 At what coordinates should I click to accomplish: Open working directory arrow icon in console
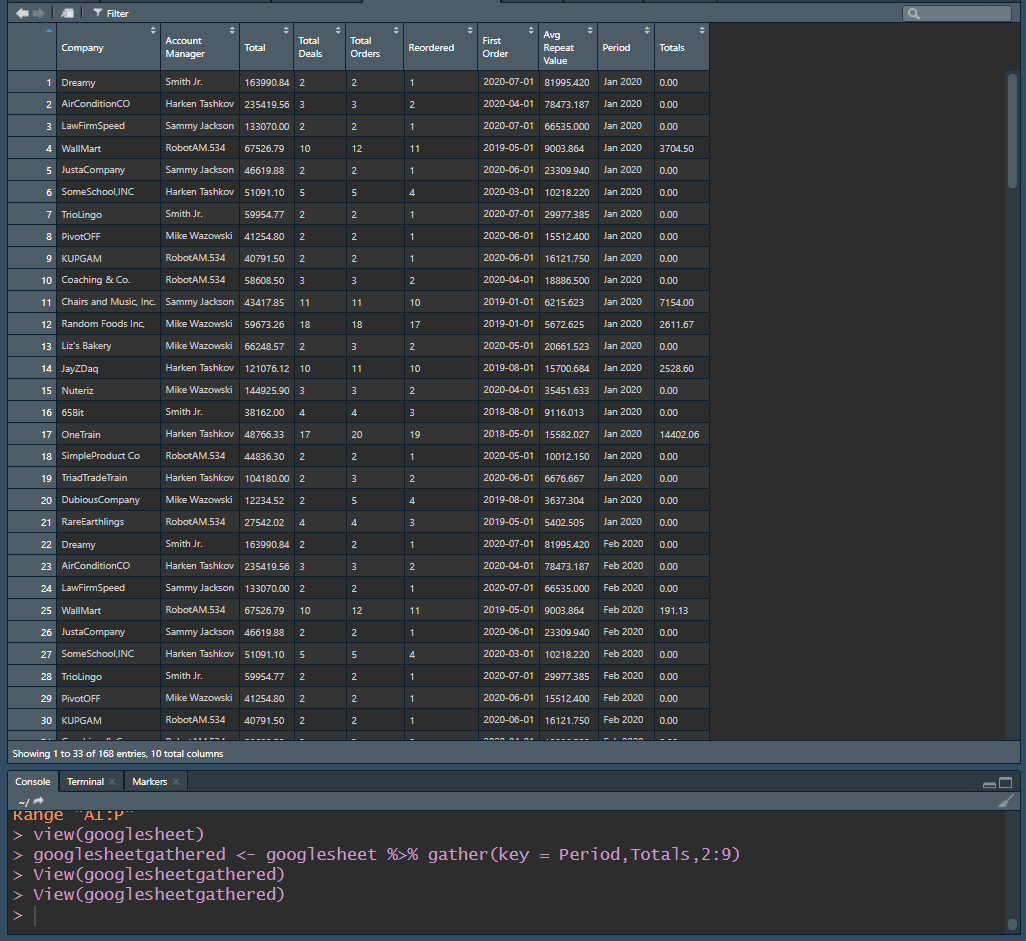tap(38, 801)
